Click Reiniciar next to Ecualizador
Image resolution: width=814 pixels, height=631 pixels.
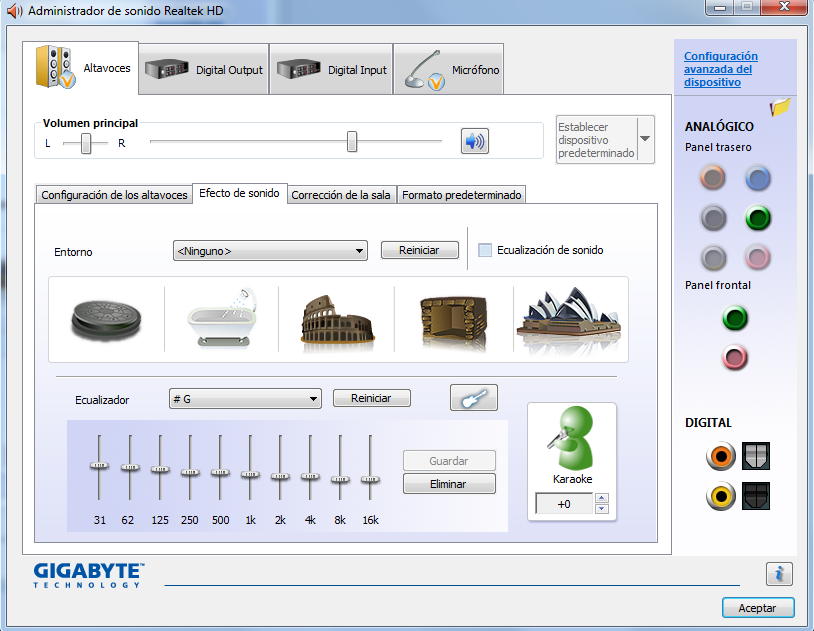(372, 398)
